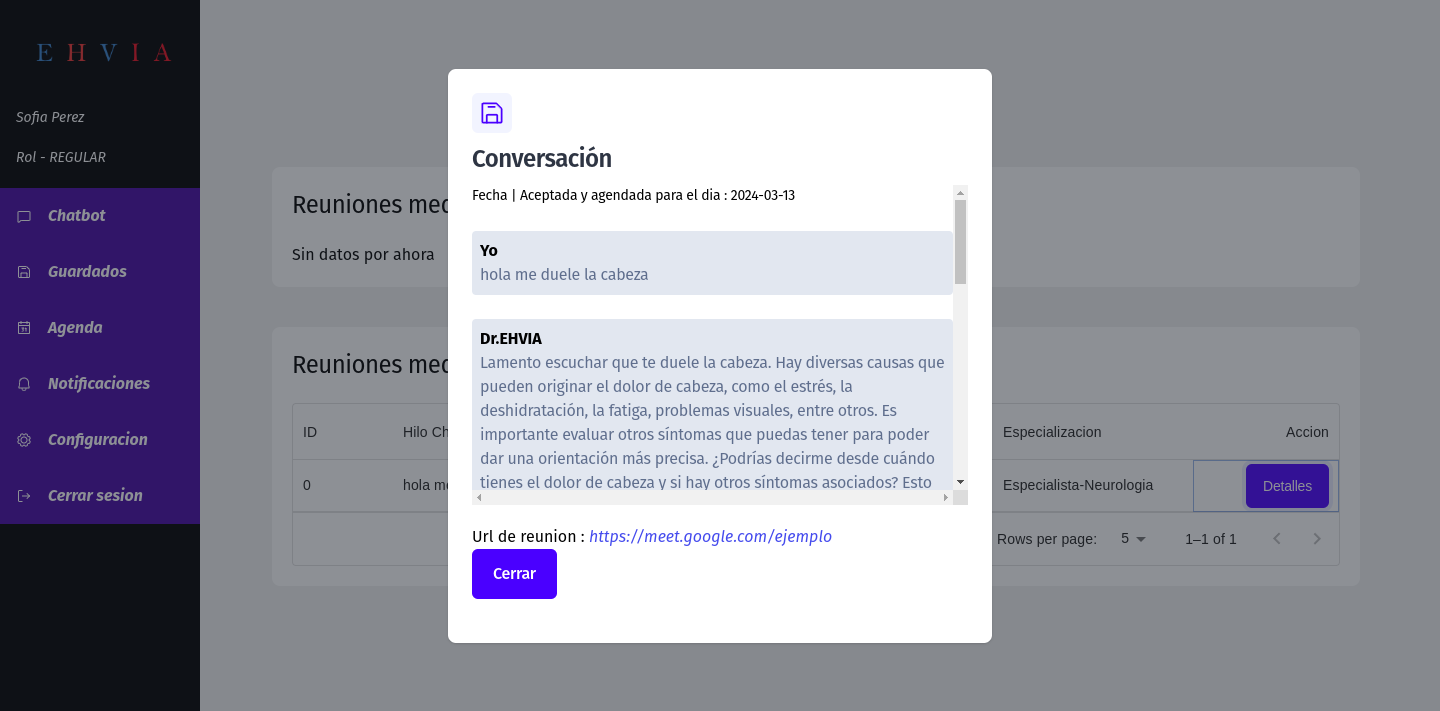Image resolution: width=1440 pixels, height=711 pixels.
Task: Click the Cerrar sesion logout icon
Action: point(24,496)
